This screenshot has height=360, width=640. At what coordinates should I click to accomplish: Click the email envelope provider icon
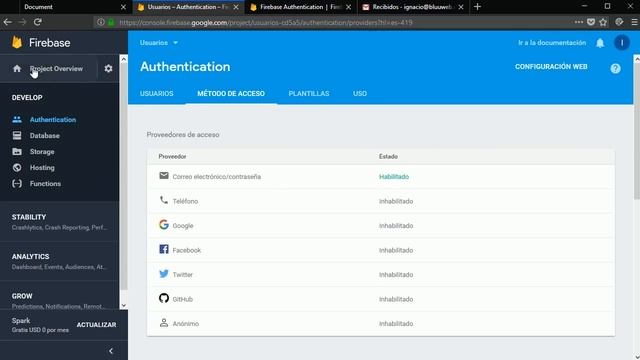(164, 176)
